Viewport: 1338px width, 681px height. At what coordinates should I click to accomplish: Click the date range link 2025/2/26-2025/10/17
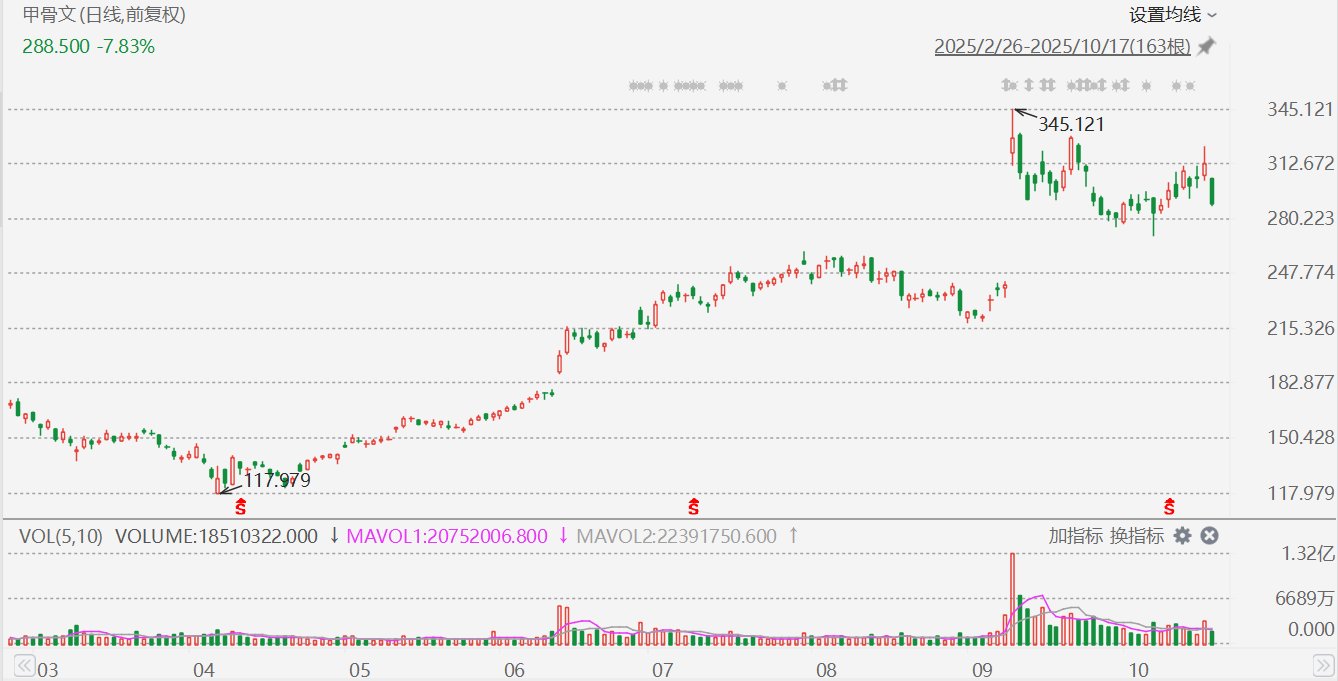(x=1063, y=47)
